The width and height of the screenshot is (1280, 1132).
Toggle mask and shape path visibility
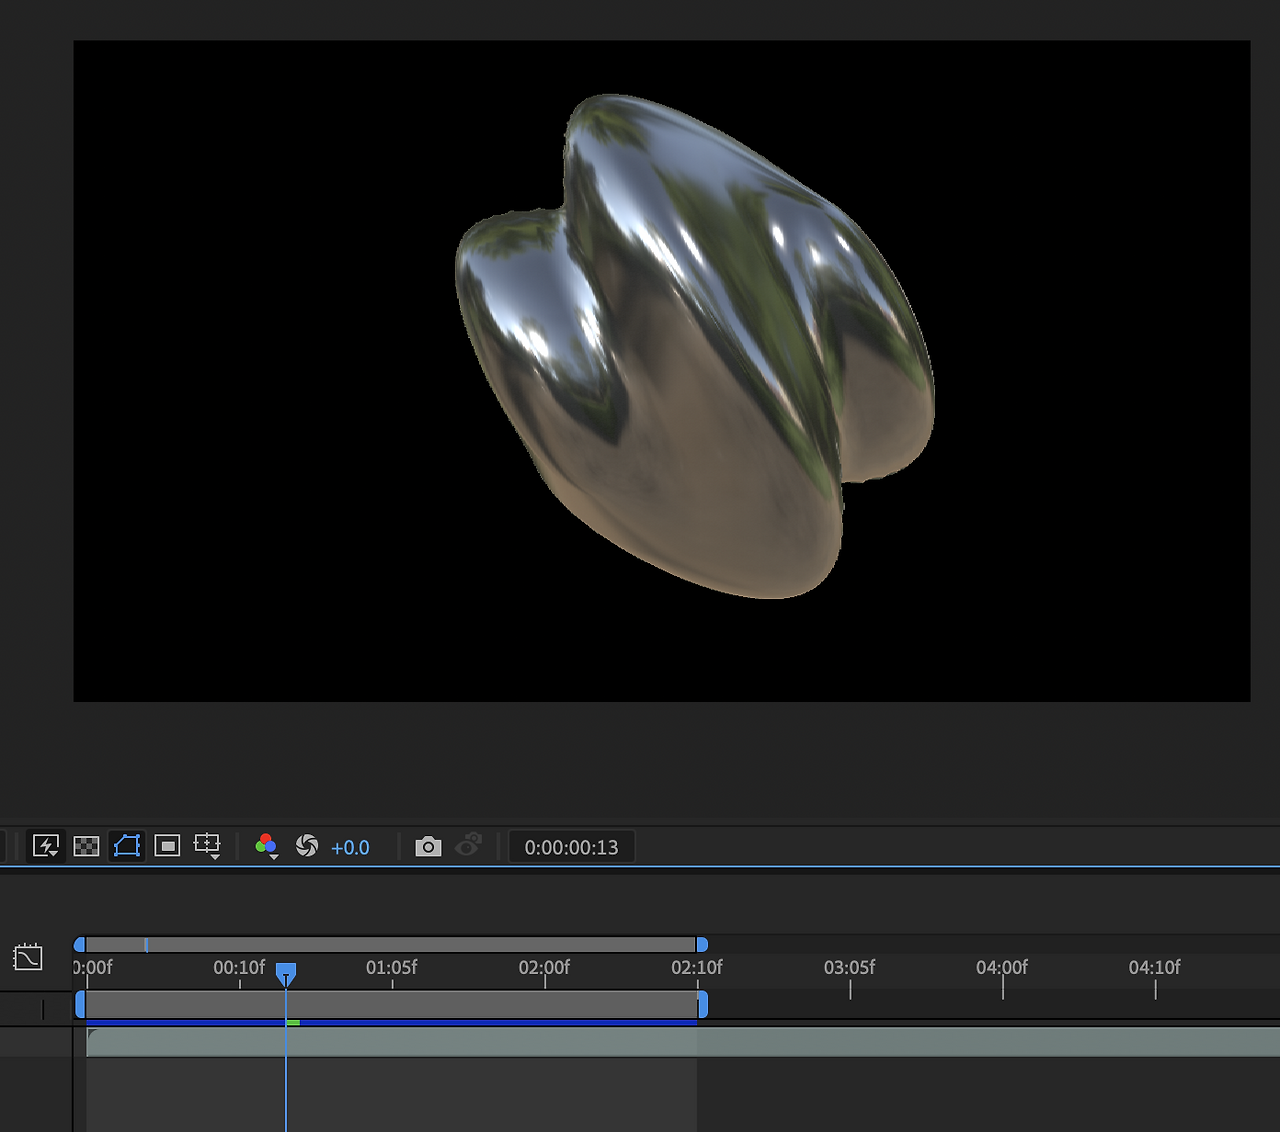pyautogui.click(x=127, y=847)
